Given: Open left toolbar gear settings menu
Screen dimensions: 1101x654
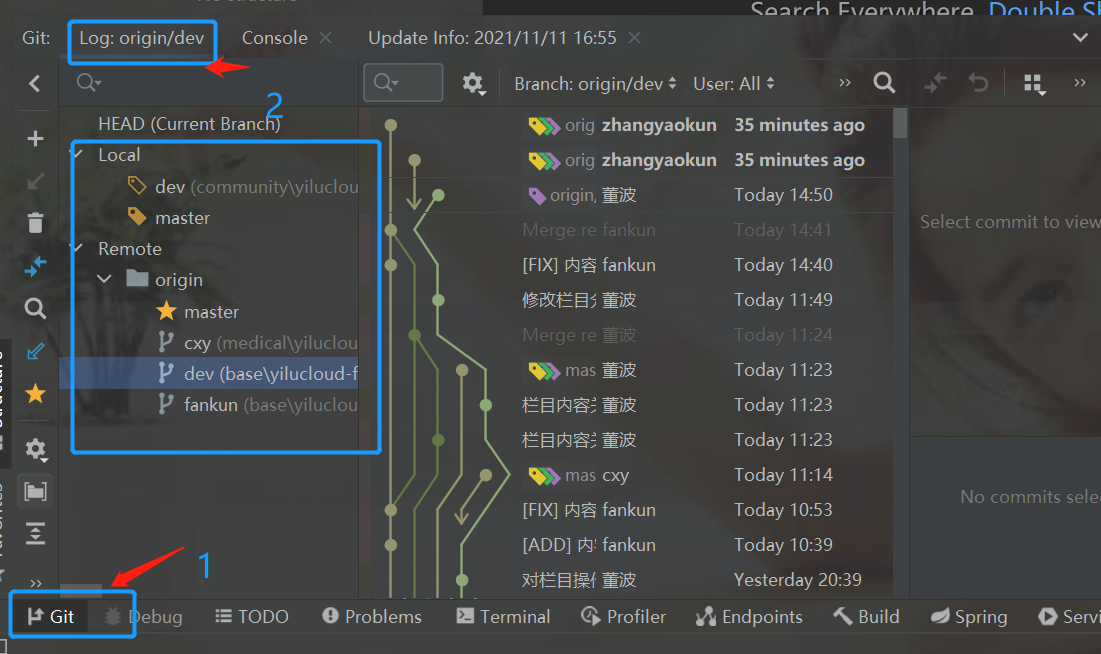Looking at the screenshot, I should [x=36, y=450].
